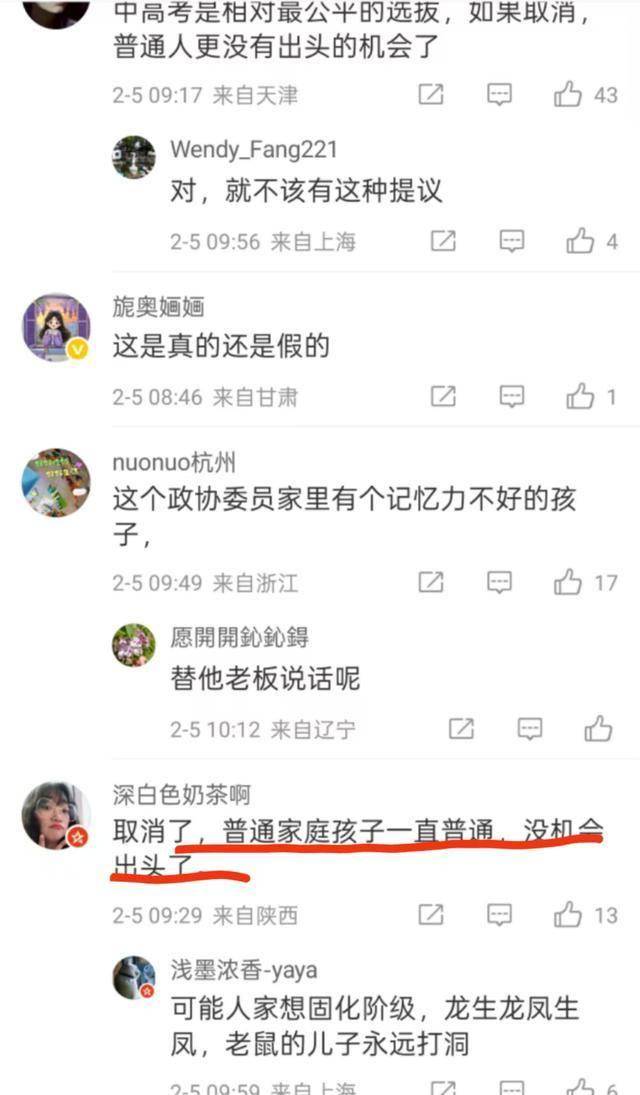640x1095 pixels.
Task: Tap repost icon on Wendy_Fang221's reply
Action: click(443, 242)
